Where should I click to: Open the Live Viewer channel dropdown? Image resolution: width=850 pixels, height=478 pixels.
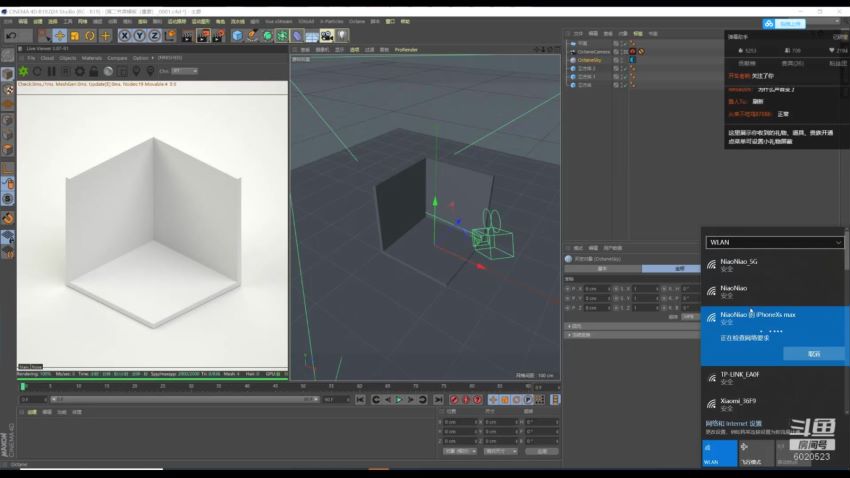[x=183, y=71]
